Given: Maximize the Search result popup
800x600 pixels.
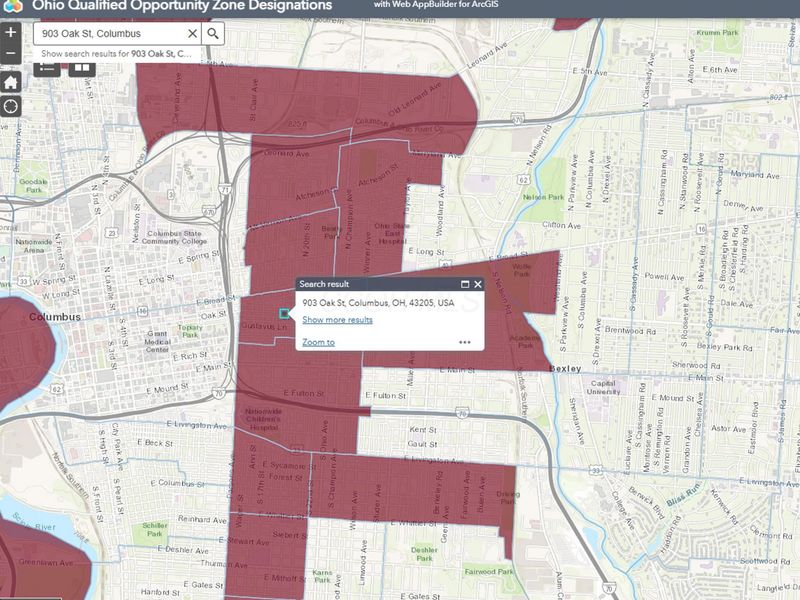Looking at the screenshot, I should coord(465,284).
